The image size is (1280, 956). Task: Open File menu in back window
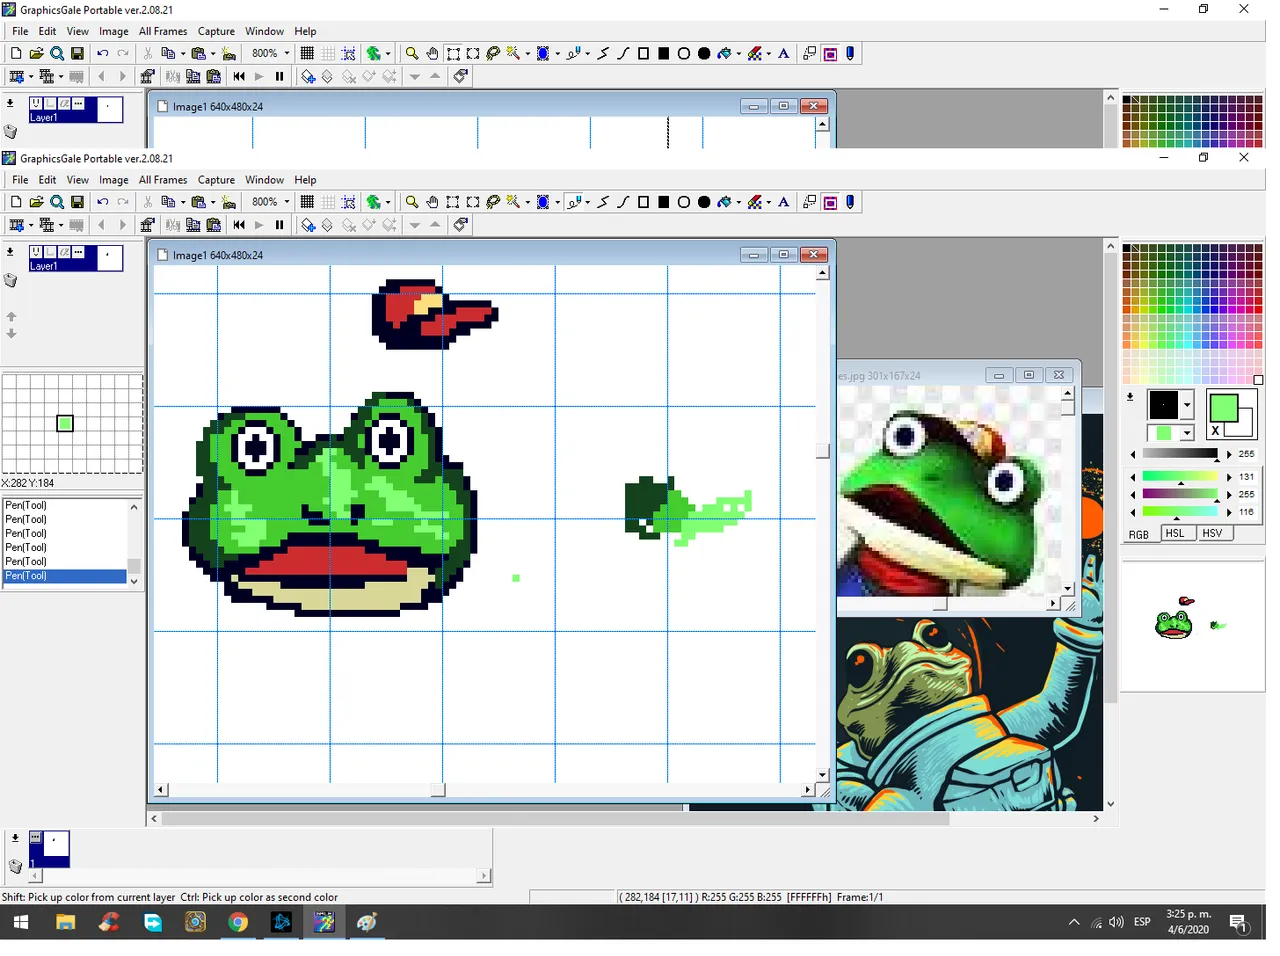pos(20,31)
